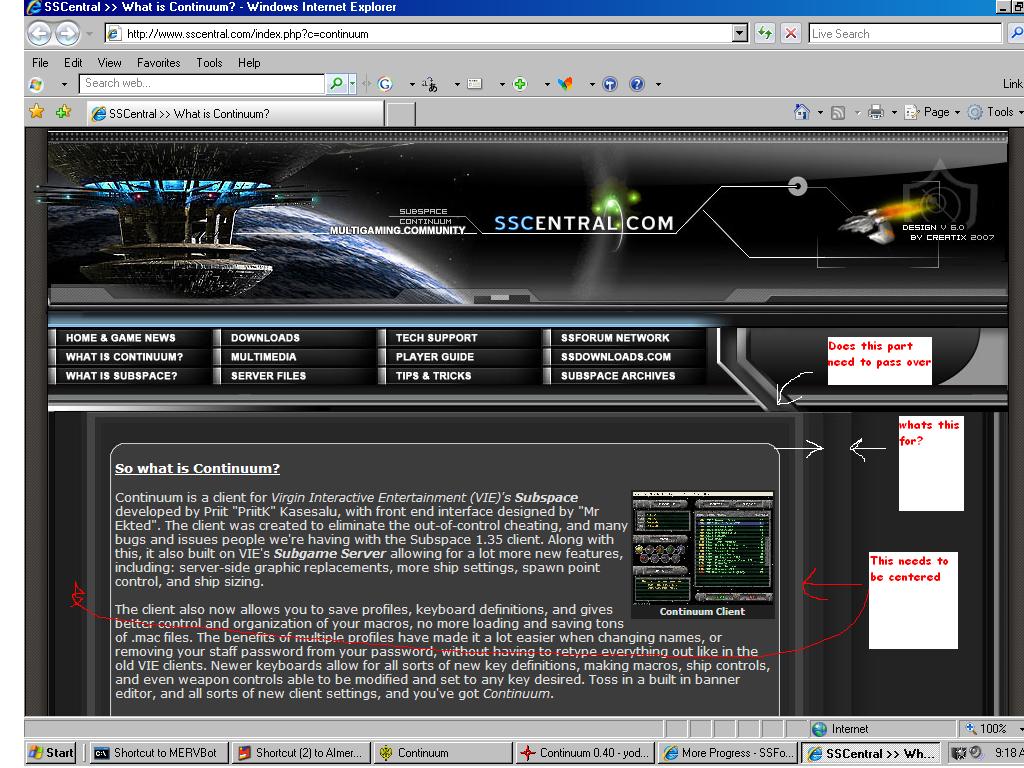Open the SSFORUM NETWORK nav link
The width and height of the screenshot is (1024, 768).
point(615,338)
